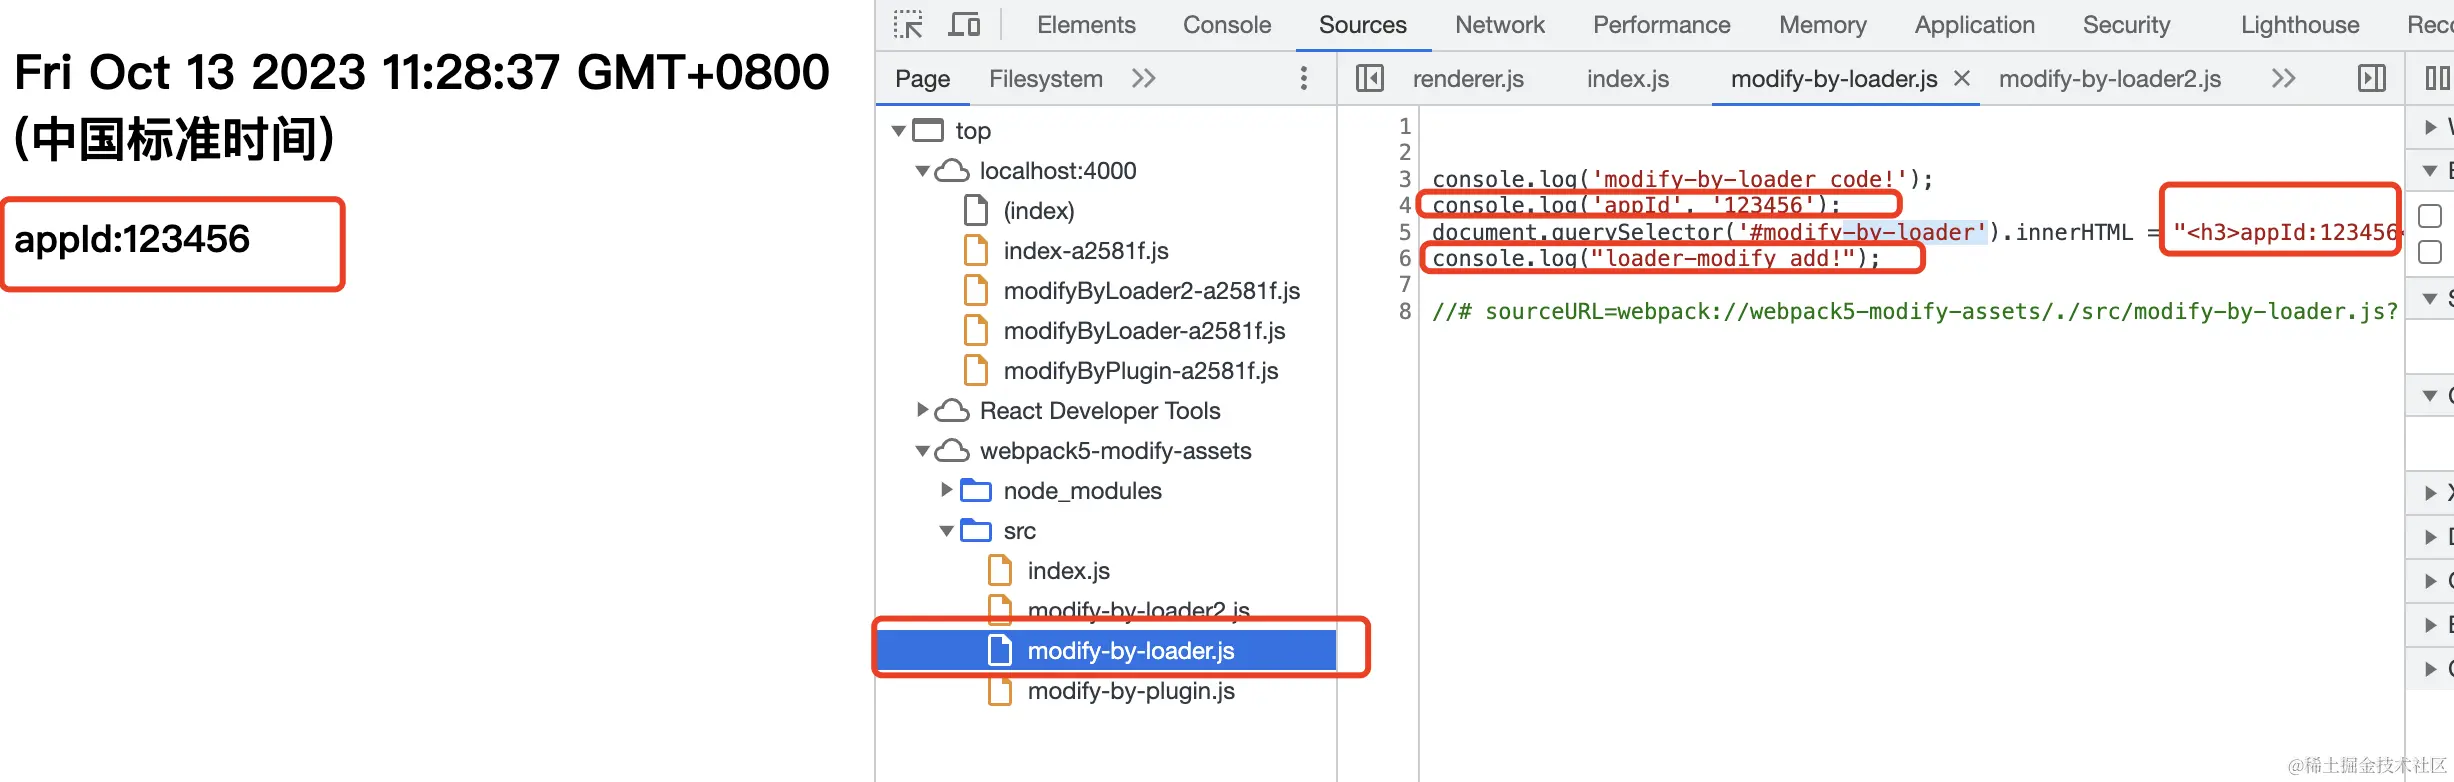The image size is (2454, 782).
Task: Open the navigator three-dot options menu
Action: tap(1303, 78)
